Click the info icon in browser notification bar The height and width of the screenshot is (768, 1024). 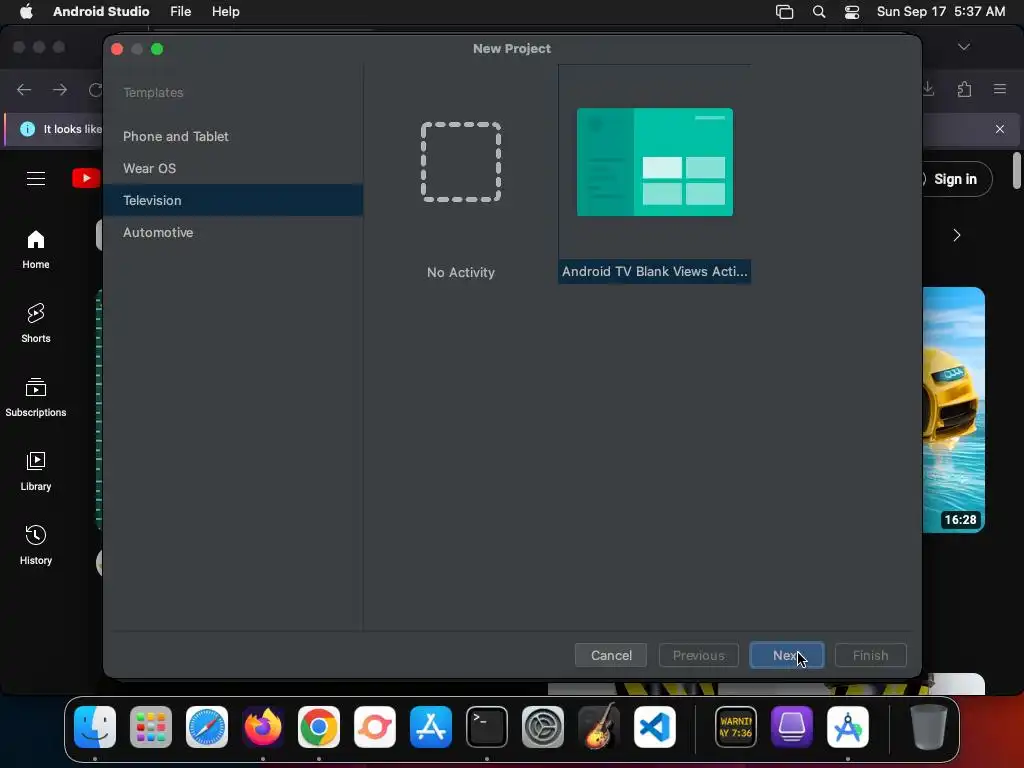pyautogui.click(x=27, y=129)
